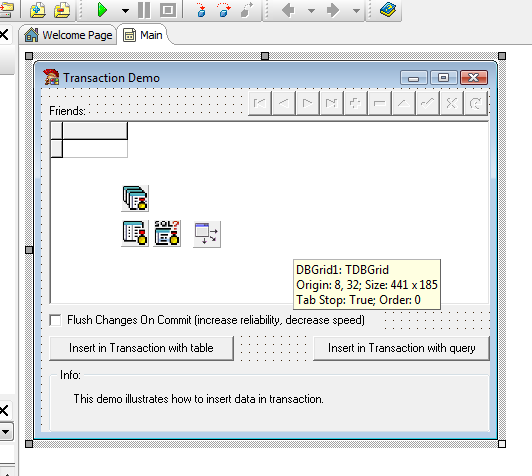Run the project with the green play button
Viewport: 532px width, 476px height.
[102, 10]
